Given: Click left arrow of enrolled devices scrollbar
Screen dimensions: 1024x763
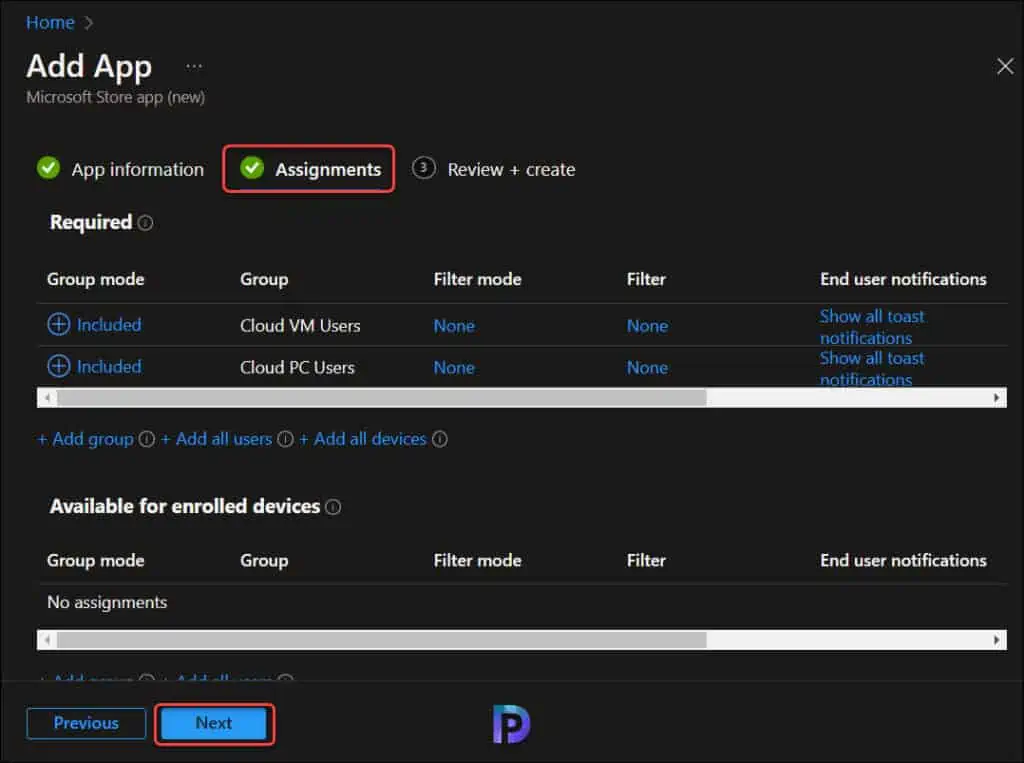Looking at the screenshot, I should [46, 640].
